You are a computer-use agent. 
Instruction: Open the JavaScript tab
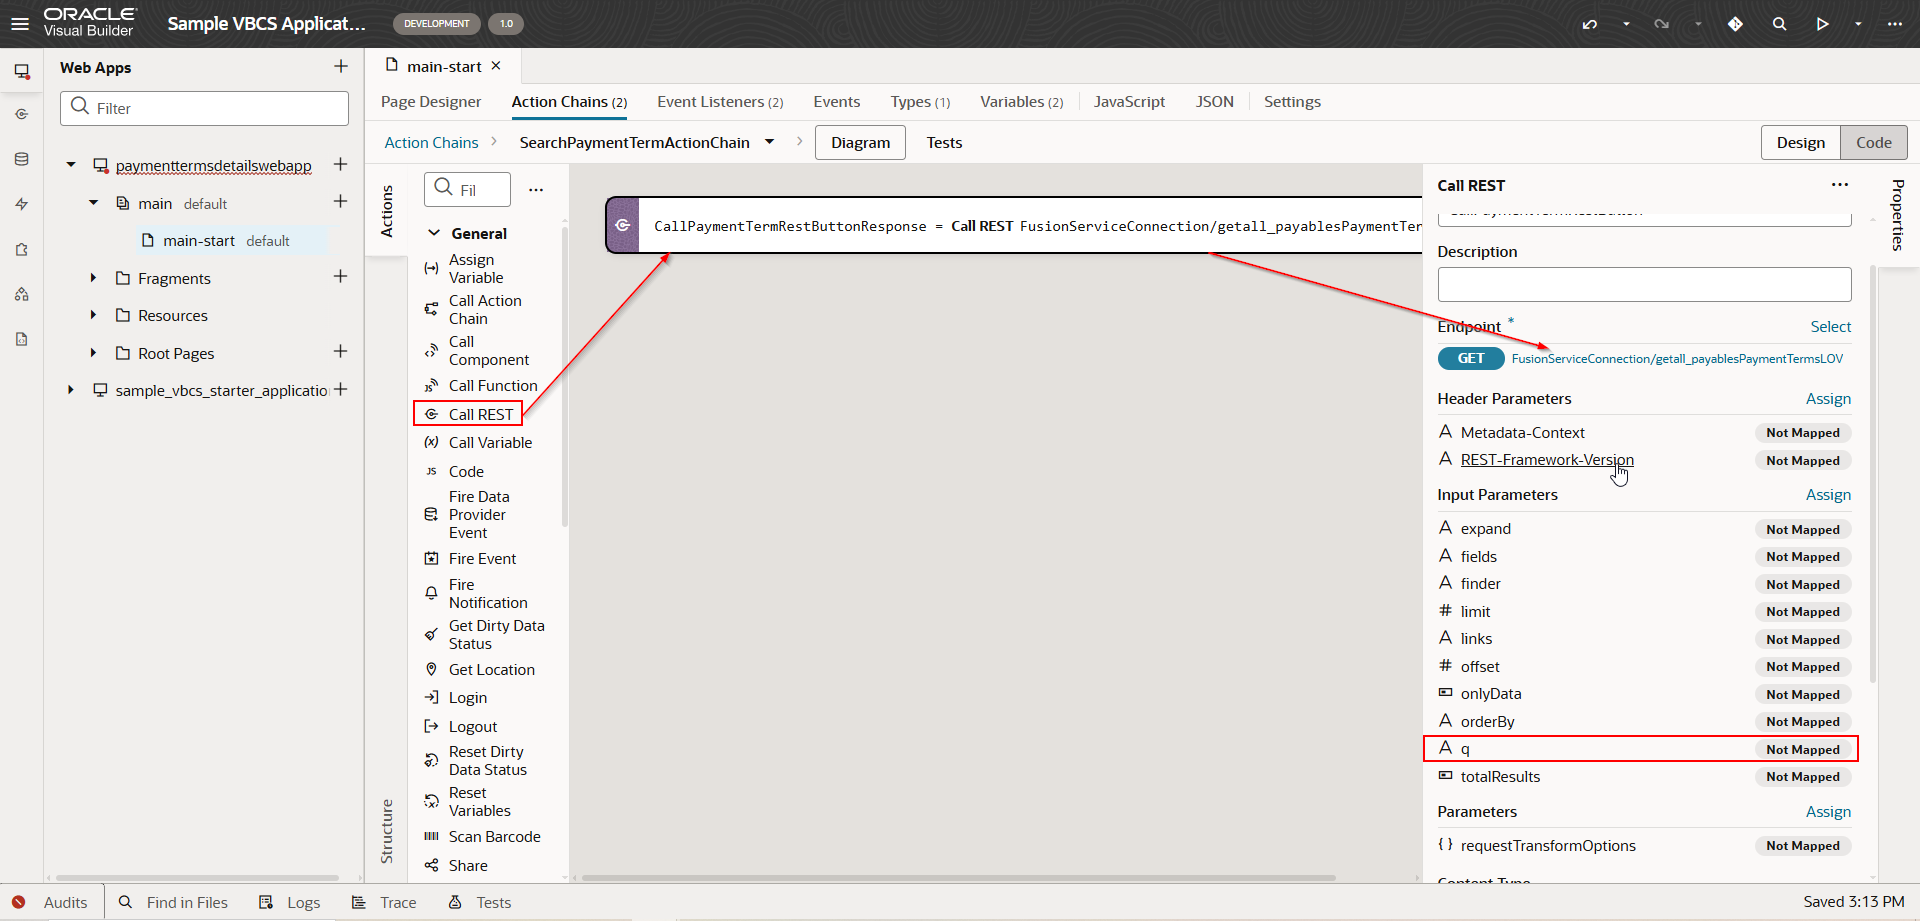1129,102
